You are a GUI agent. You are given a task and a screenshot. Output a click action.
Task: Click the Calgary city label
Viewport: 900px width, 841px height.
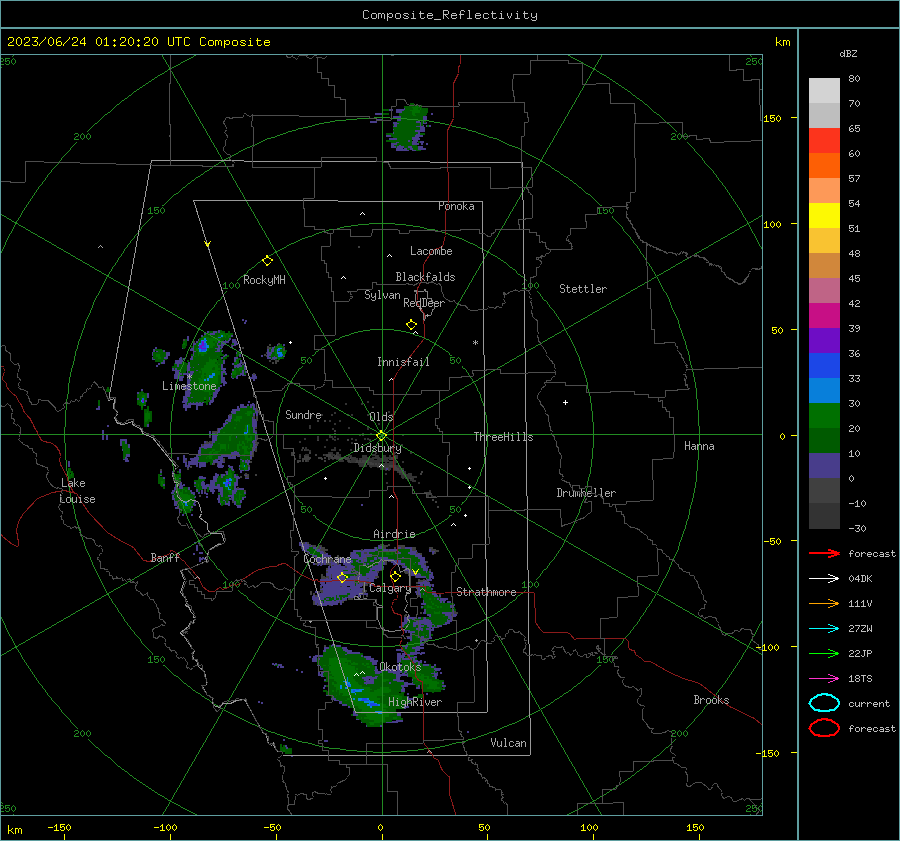coord(390,588)
